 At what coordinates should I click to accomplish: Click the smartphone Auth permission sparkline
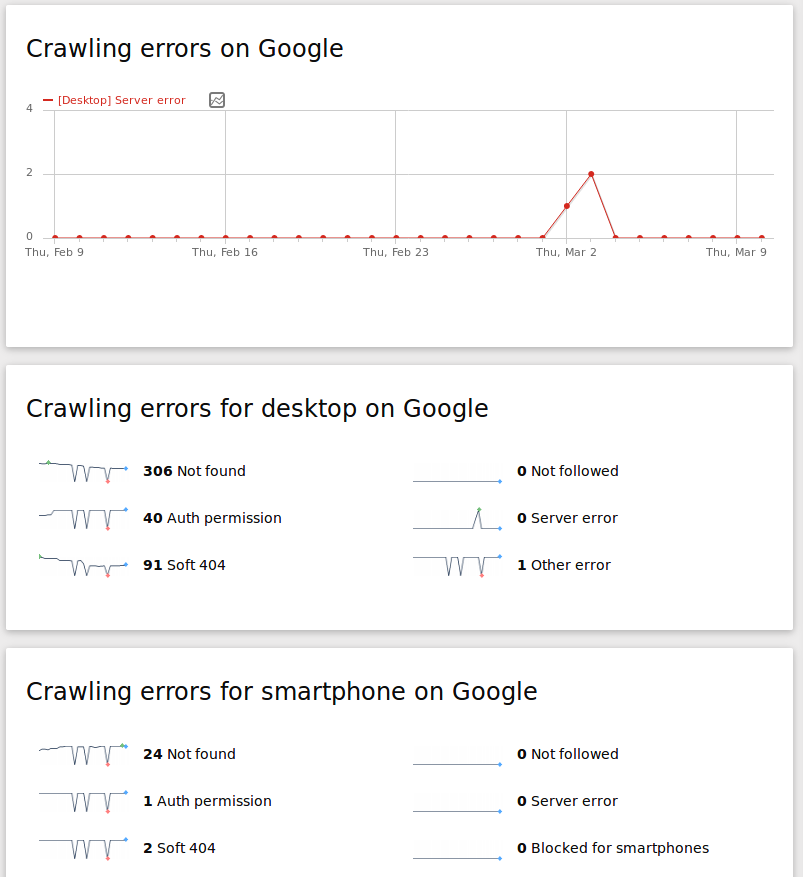pos(83,801)
